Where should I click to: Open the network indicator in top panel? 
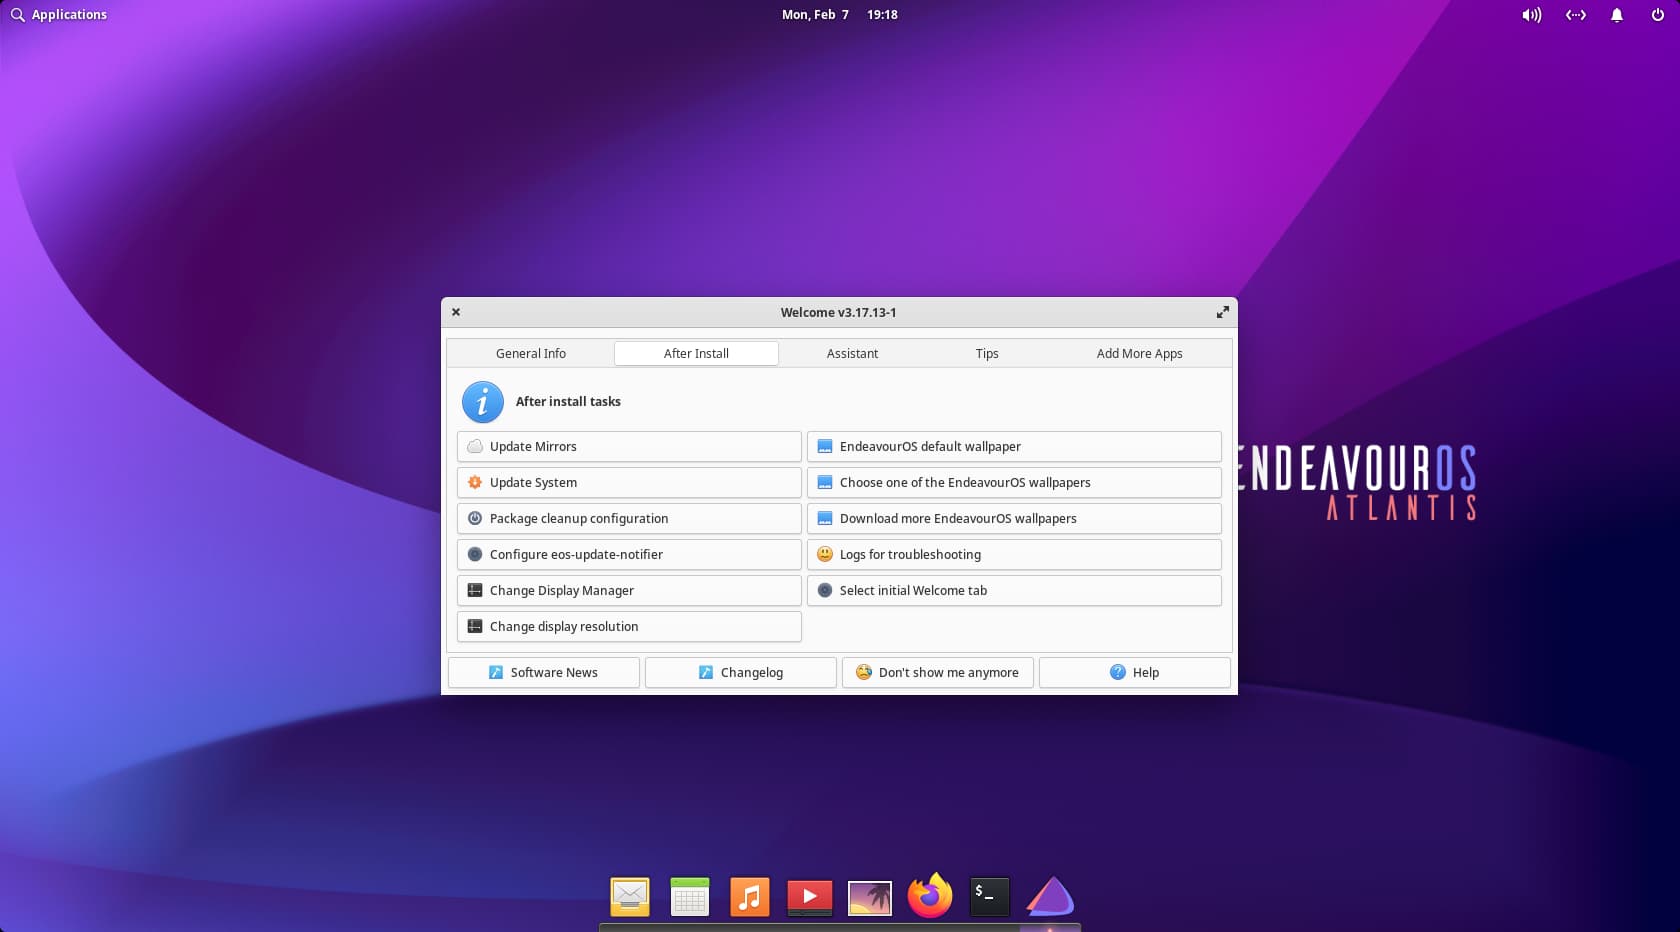tap(1576, 15)
